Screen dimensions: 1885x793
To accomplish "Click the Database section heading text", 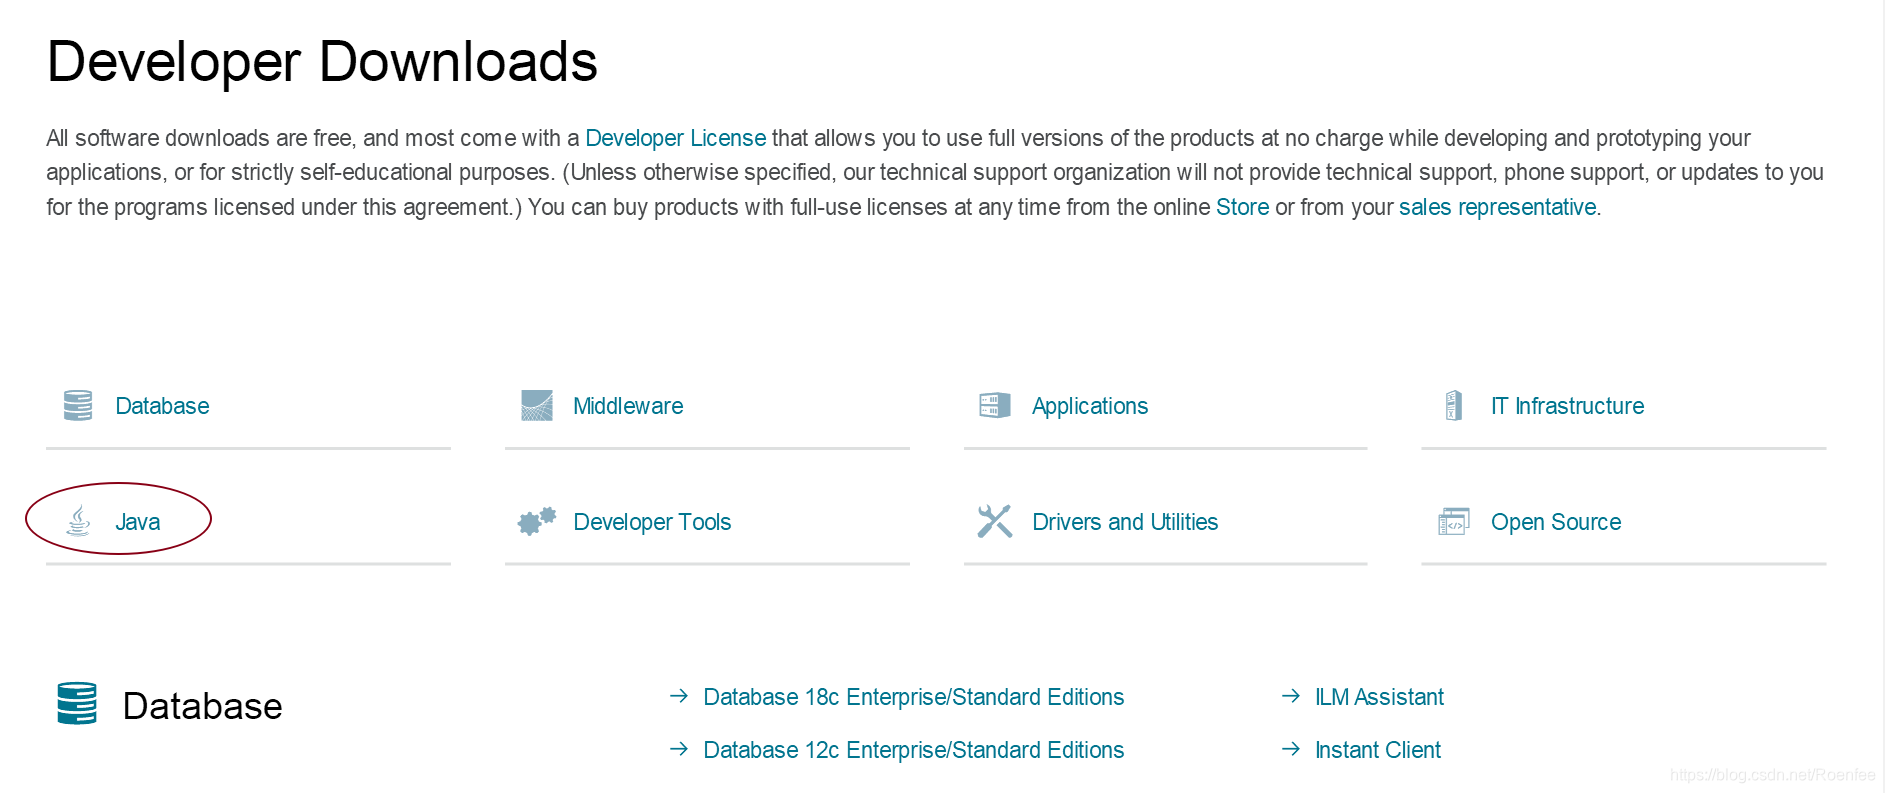I will pos(202,706).
